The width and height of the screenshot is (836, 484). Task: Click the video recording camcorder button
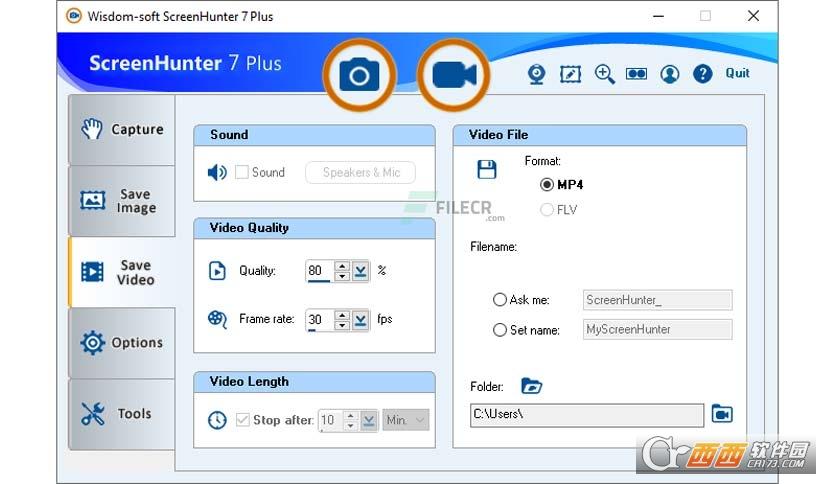click(x=454, y=75)
